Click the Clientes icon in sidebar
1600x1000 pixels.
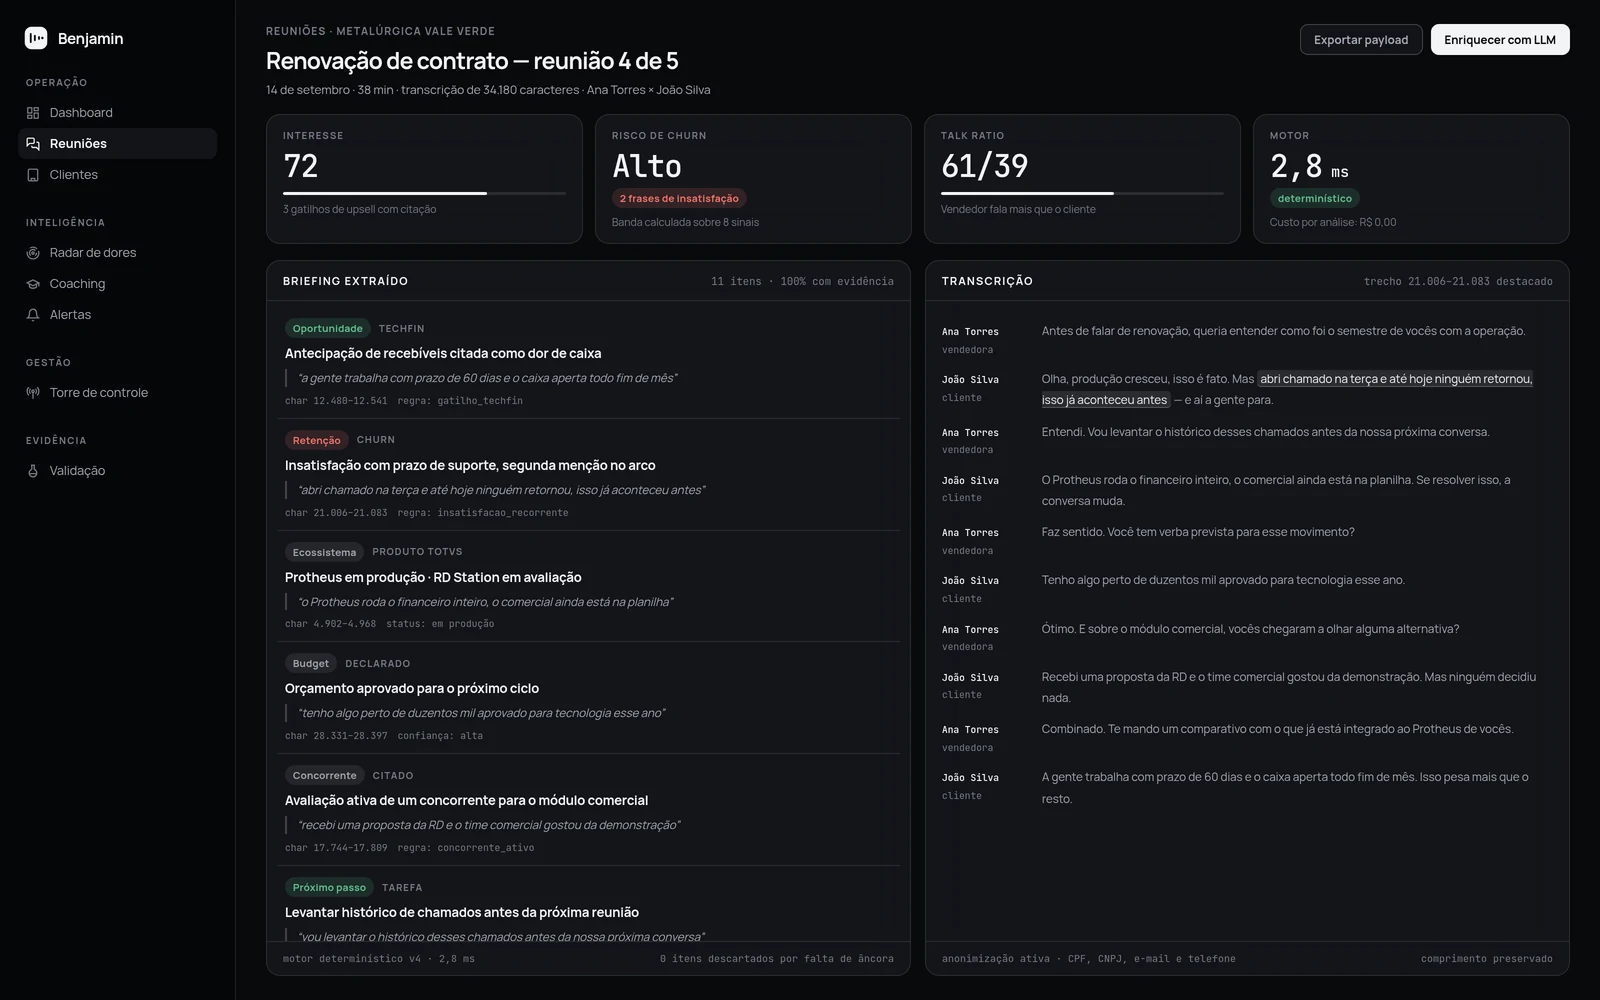click(33, 175)
